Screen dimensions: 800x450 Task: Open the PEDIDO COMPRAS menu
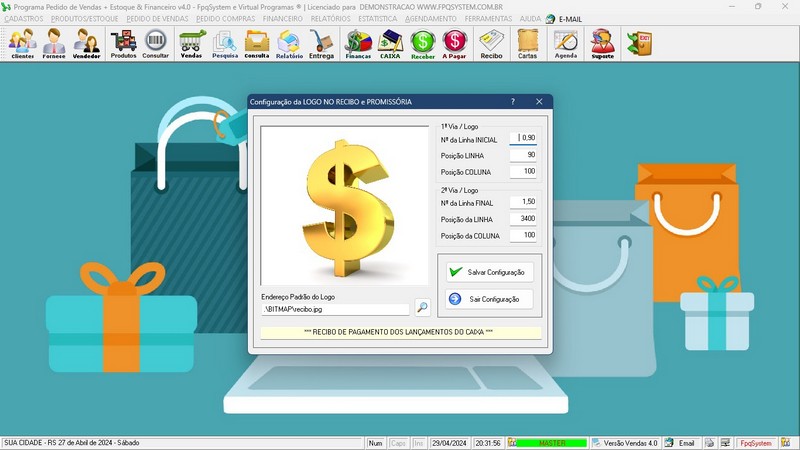(226, 19)
